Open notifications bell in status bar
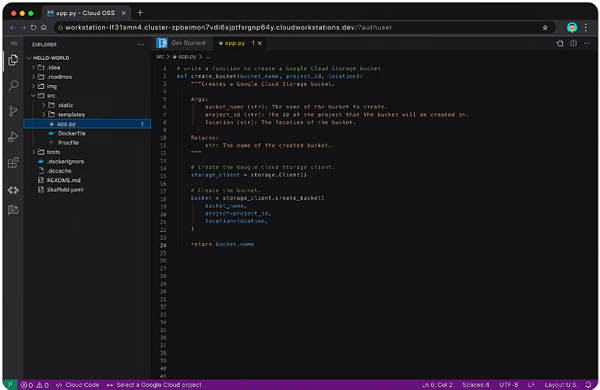Image resolution: width=600 pixels, height=390 pixels. 589,385
